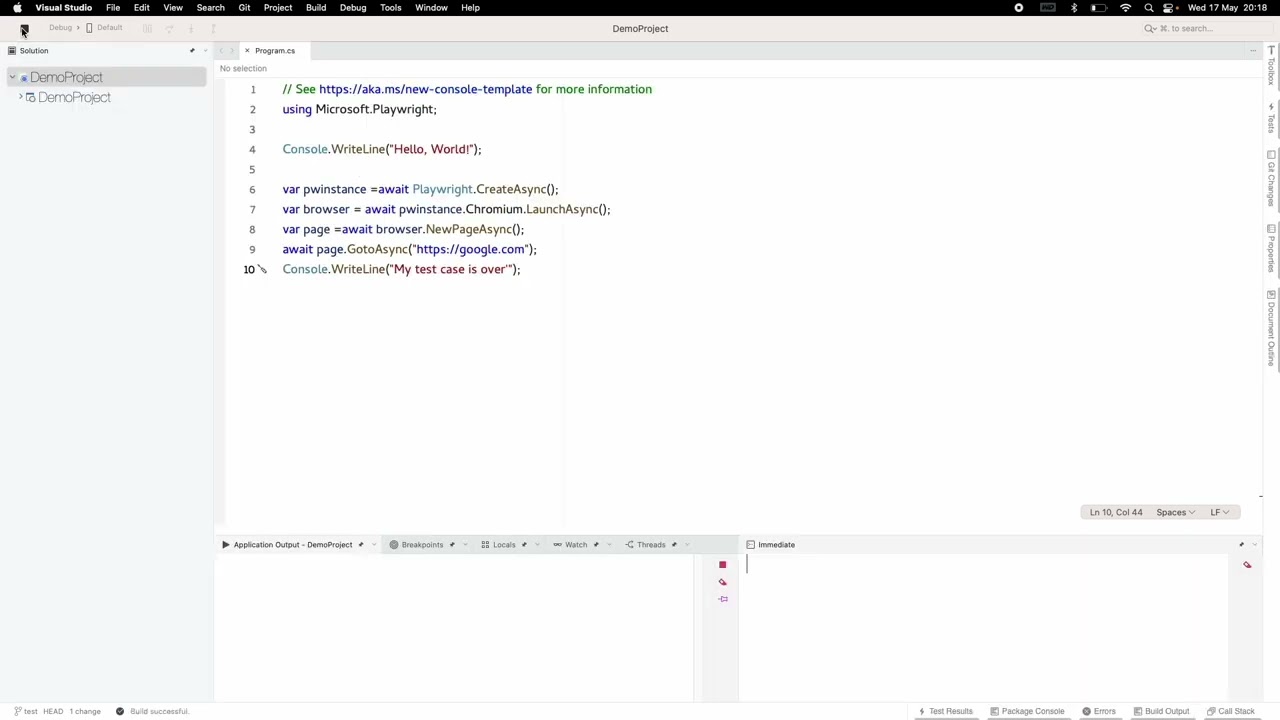Viewport: 1280px width, 720px height.
Task: Click the Wi-Fi status icon
Action: pos(1126,7)
